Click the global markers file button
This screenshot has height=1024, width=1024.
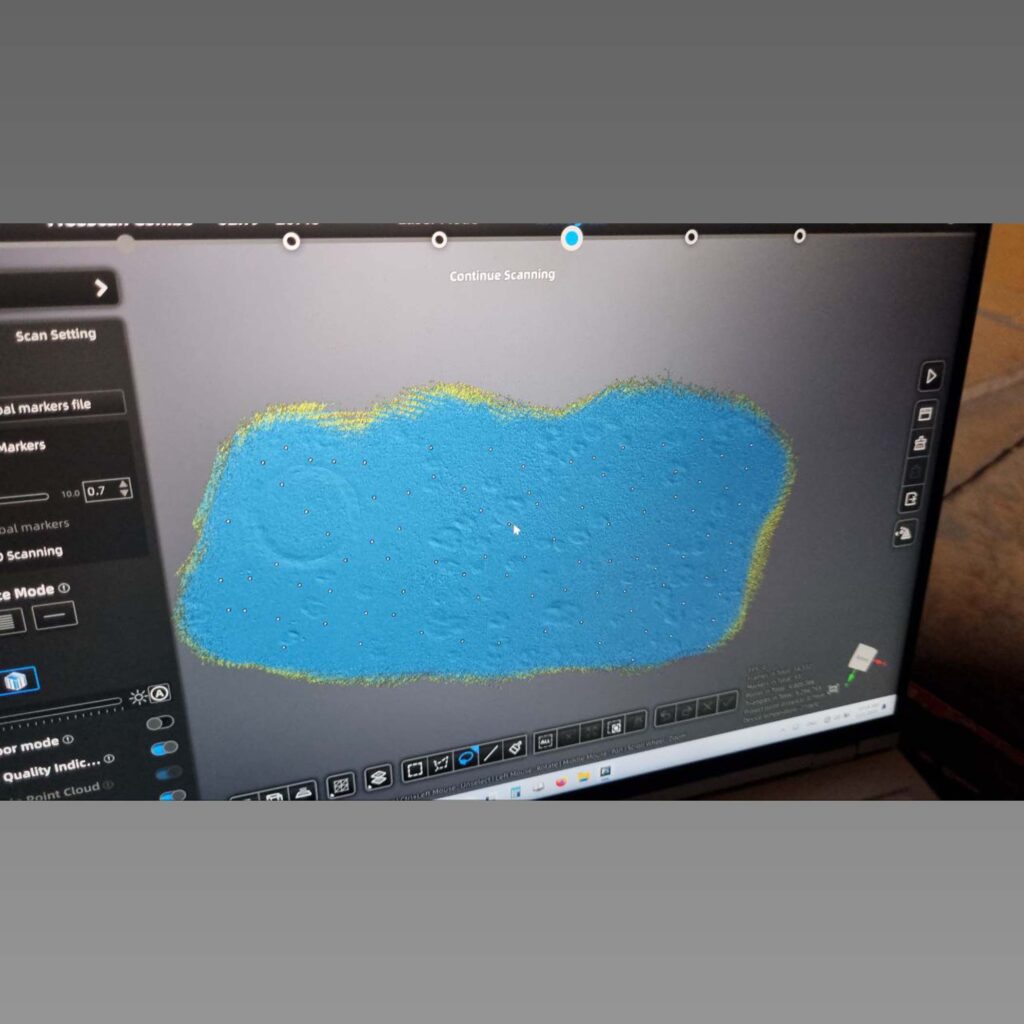coord(60,404)
